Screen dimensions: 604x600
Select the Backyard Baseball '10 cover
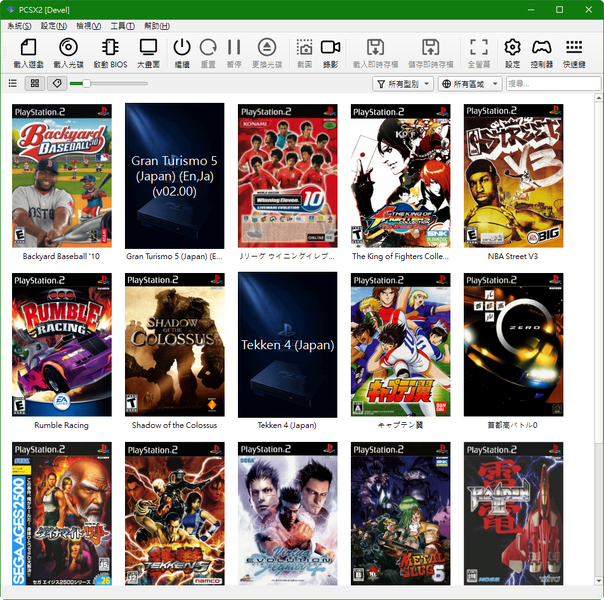pyautogui.click(x=62, y=176)
